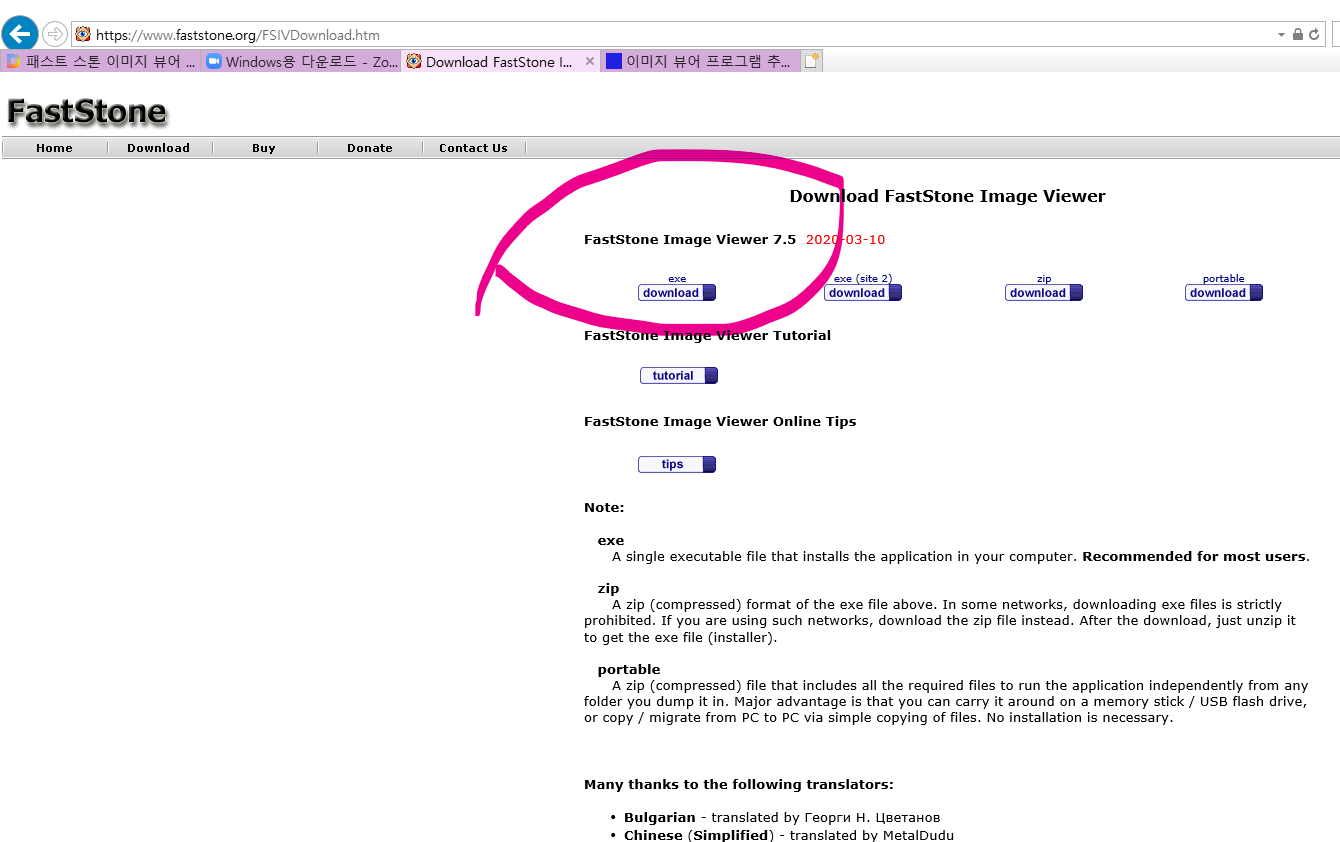
Task: Click the red 2020-03-10 date
Action: tap(845, 240)
